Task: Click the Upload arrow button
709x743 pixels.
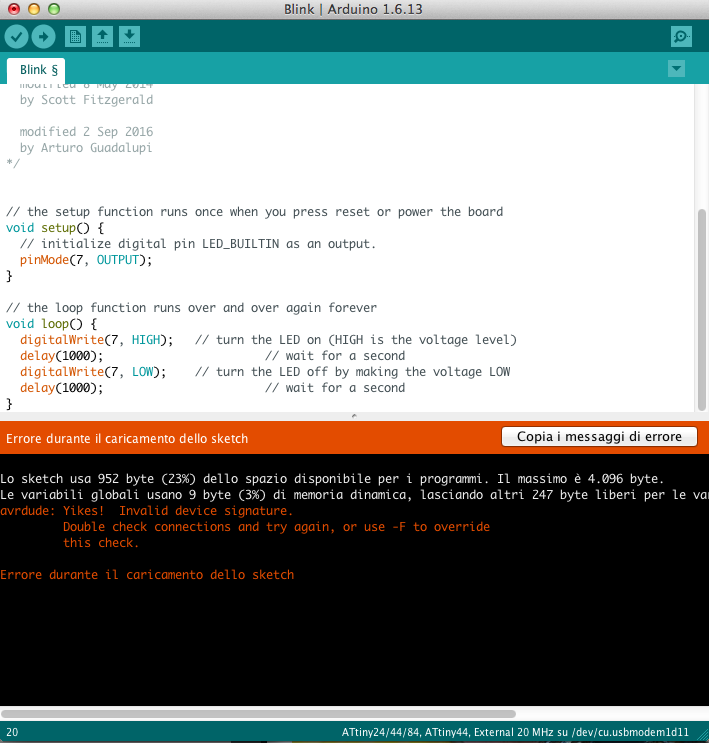Action: coord(44,36)
